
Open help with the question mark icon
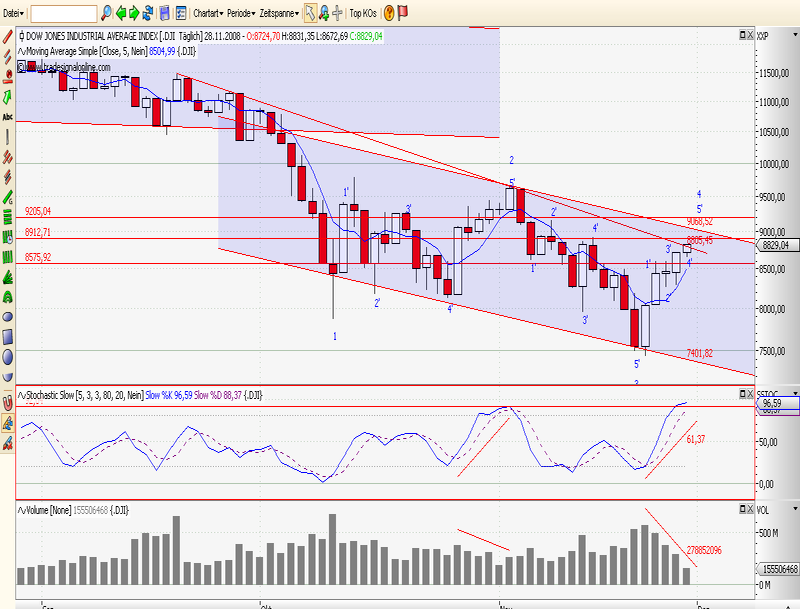(x=389, y=13)
